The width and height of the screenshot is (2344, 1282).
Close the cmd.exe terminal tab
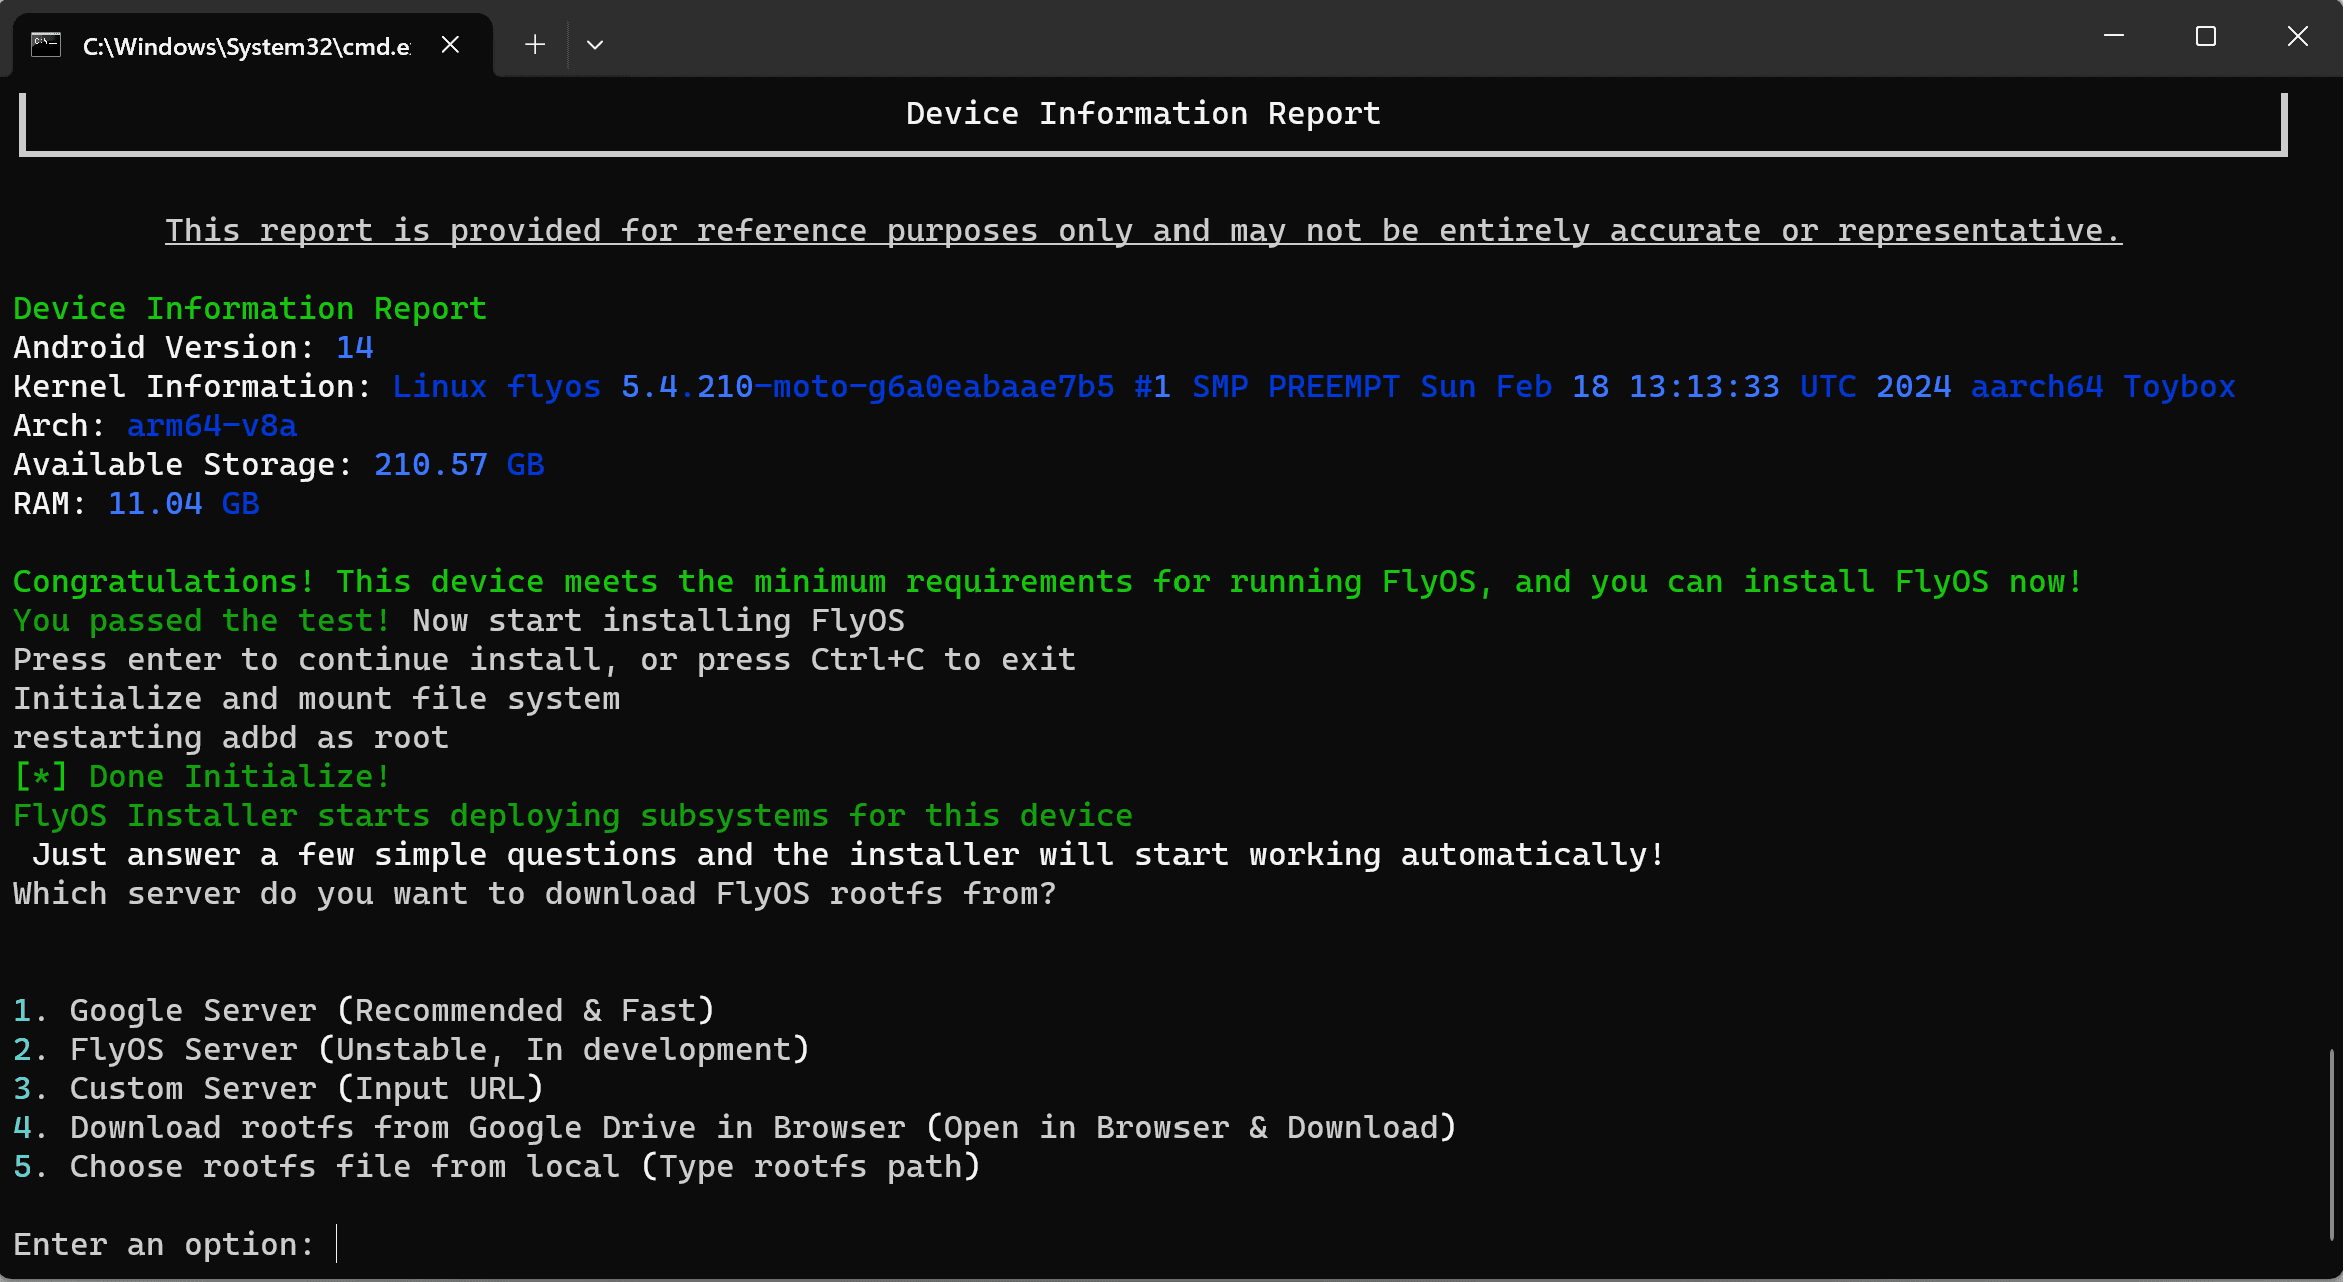coord(451,45)
